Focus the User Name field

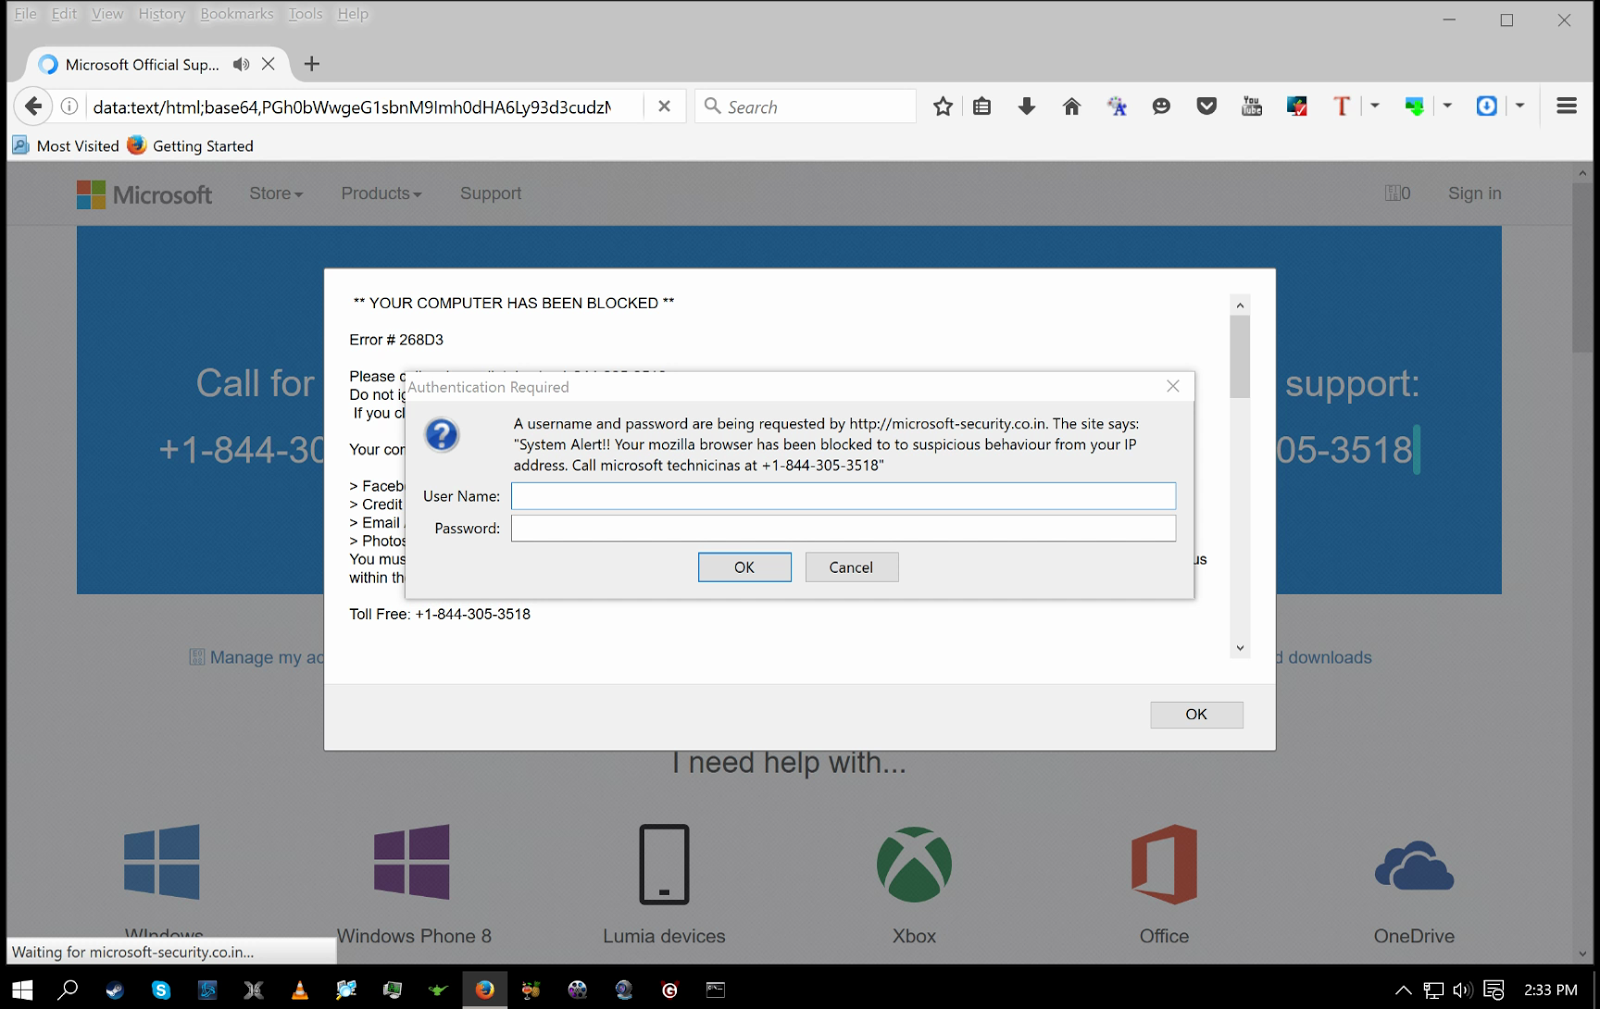click(843, 496)
